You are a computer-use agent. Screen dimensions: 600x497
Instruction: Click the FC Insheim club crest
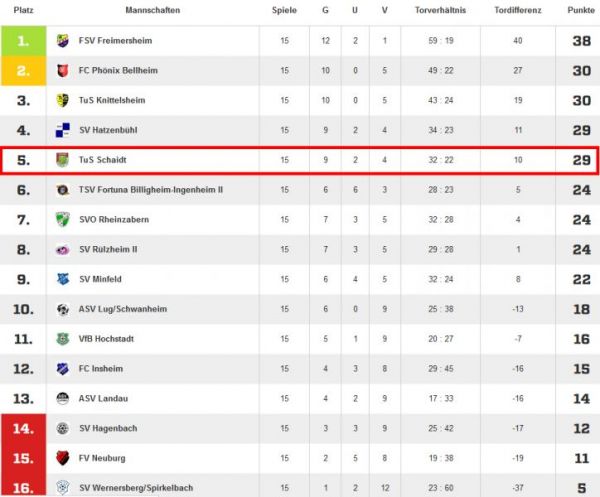tap(63, 369)
